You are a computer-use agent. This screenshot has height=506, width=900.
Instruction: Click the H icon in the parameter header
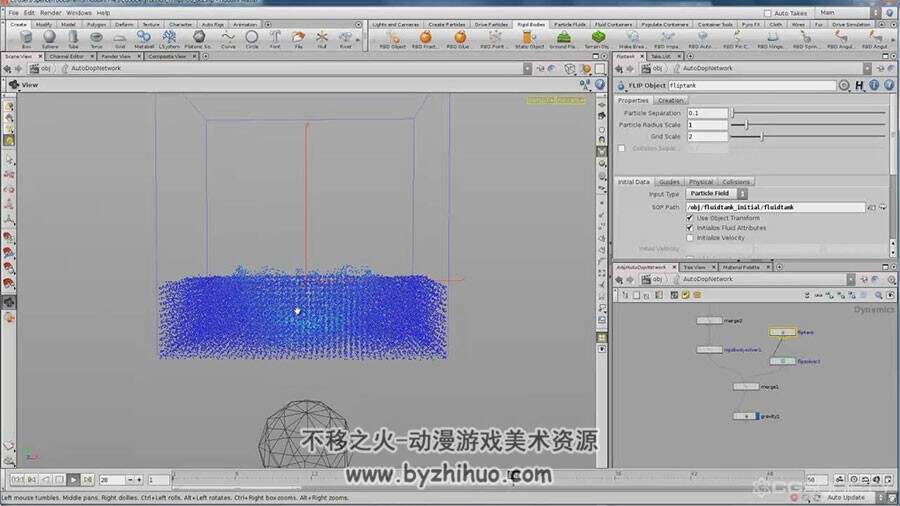[x=859, y=85]
